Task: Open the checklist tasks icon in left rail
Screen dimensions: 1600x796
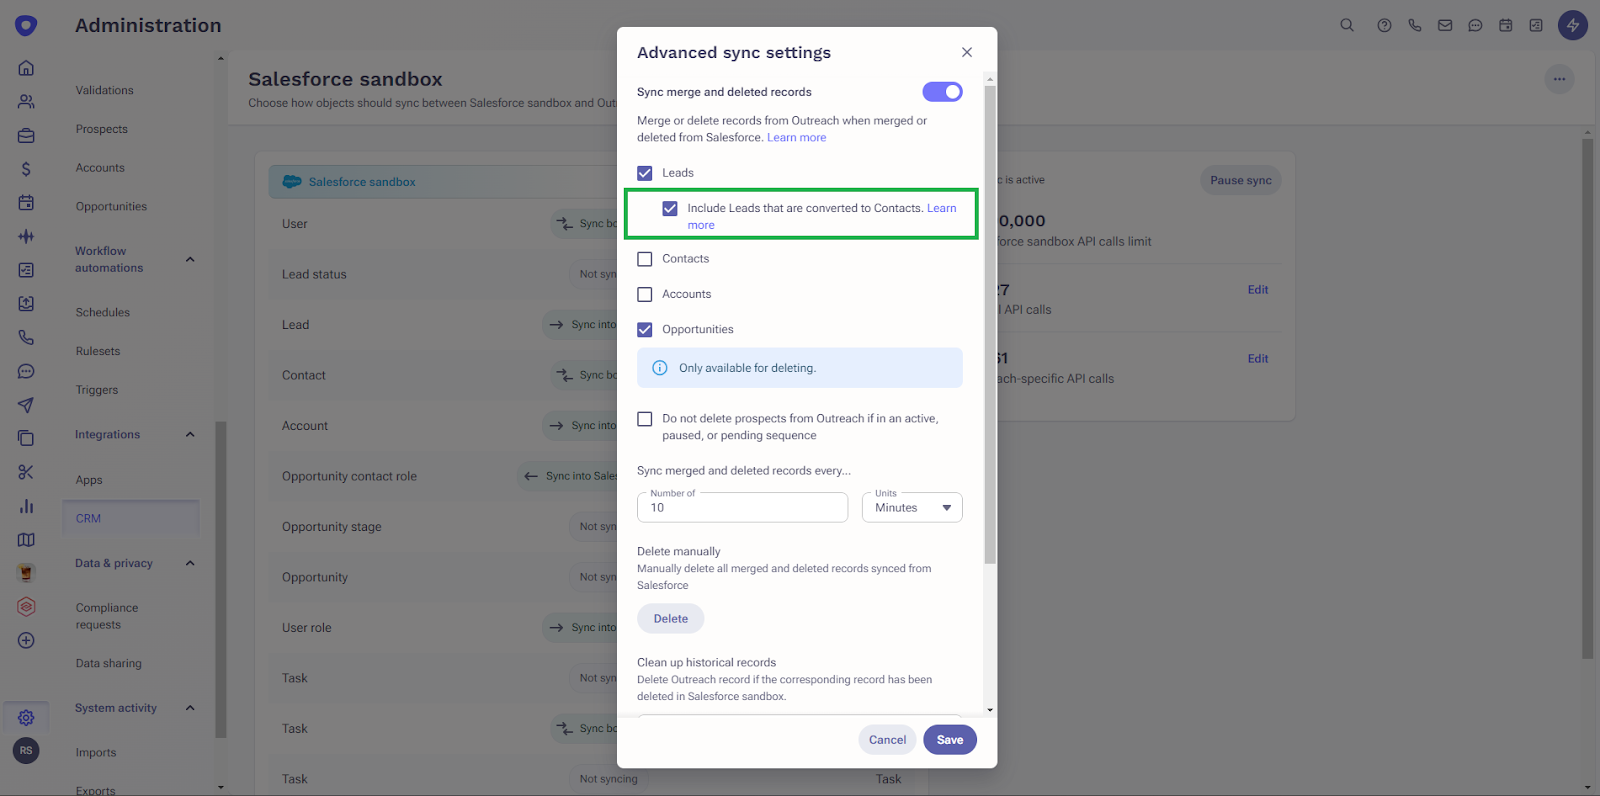Action: (26, 270)
